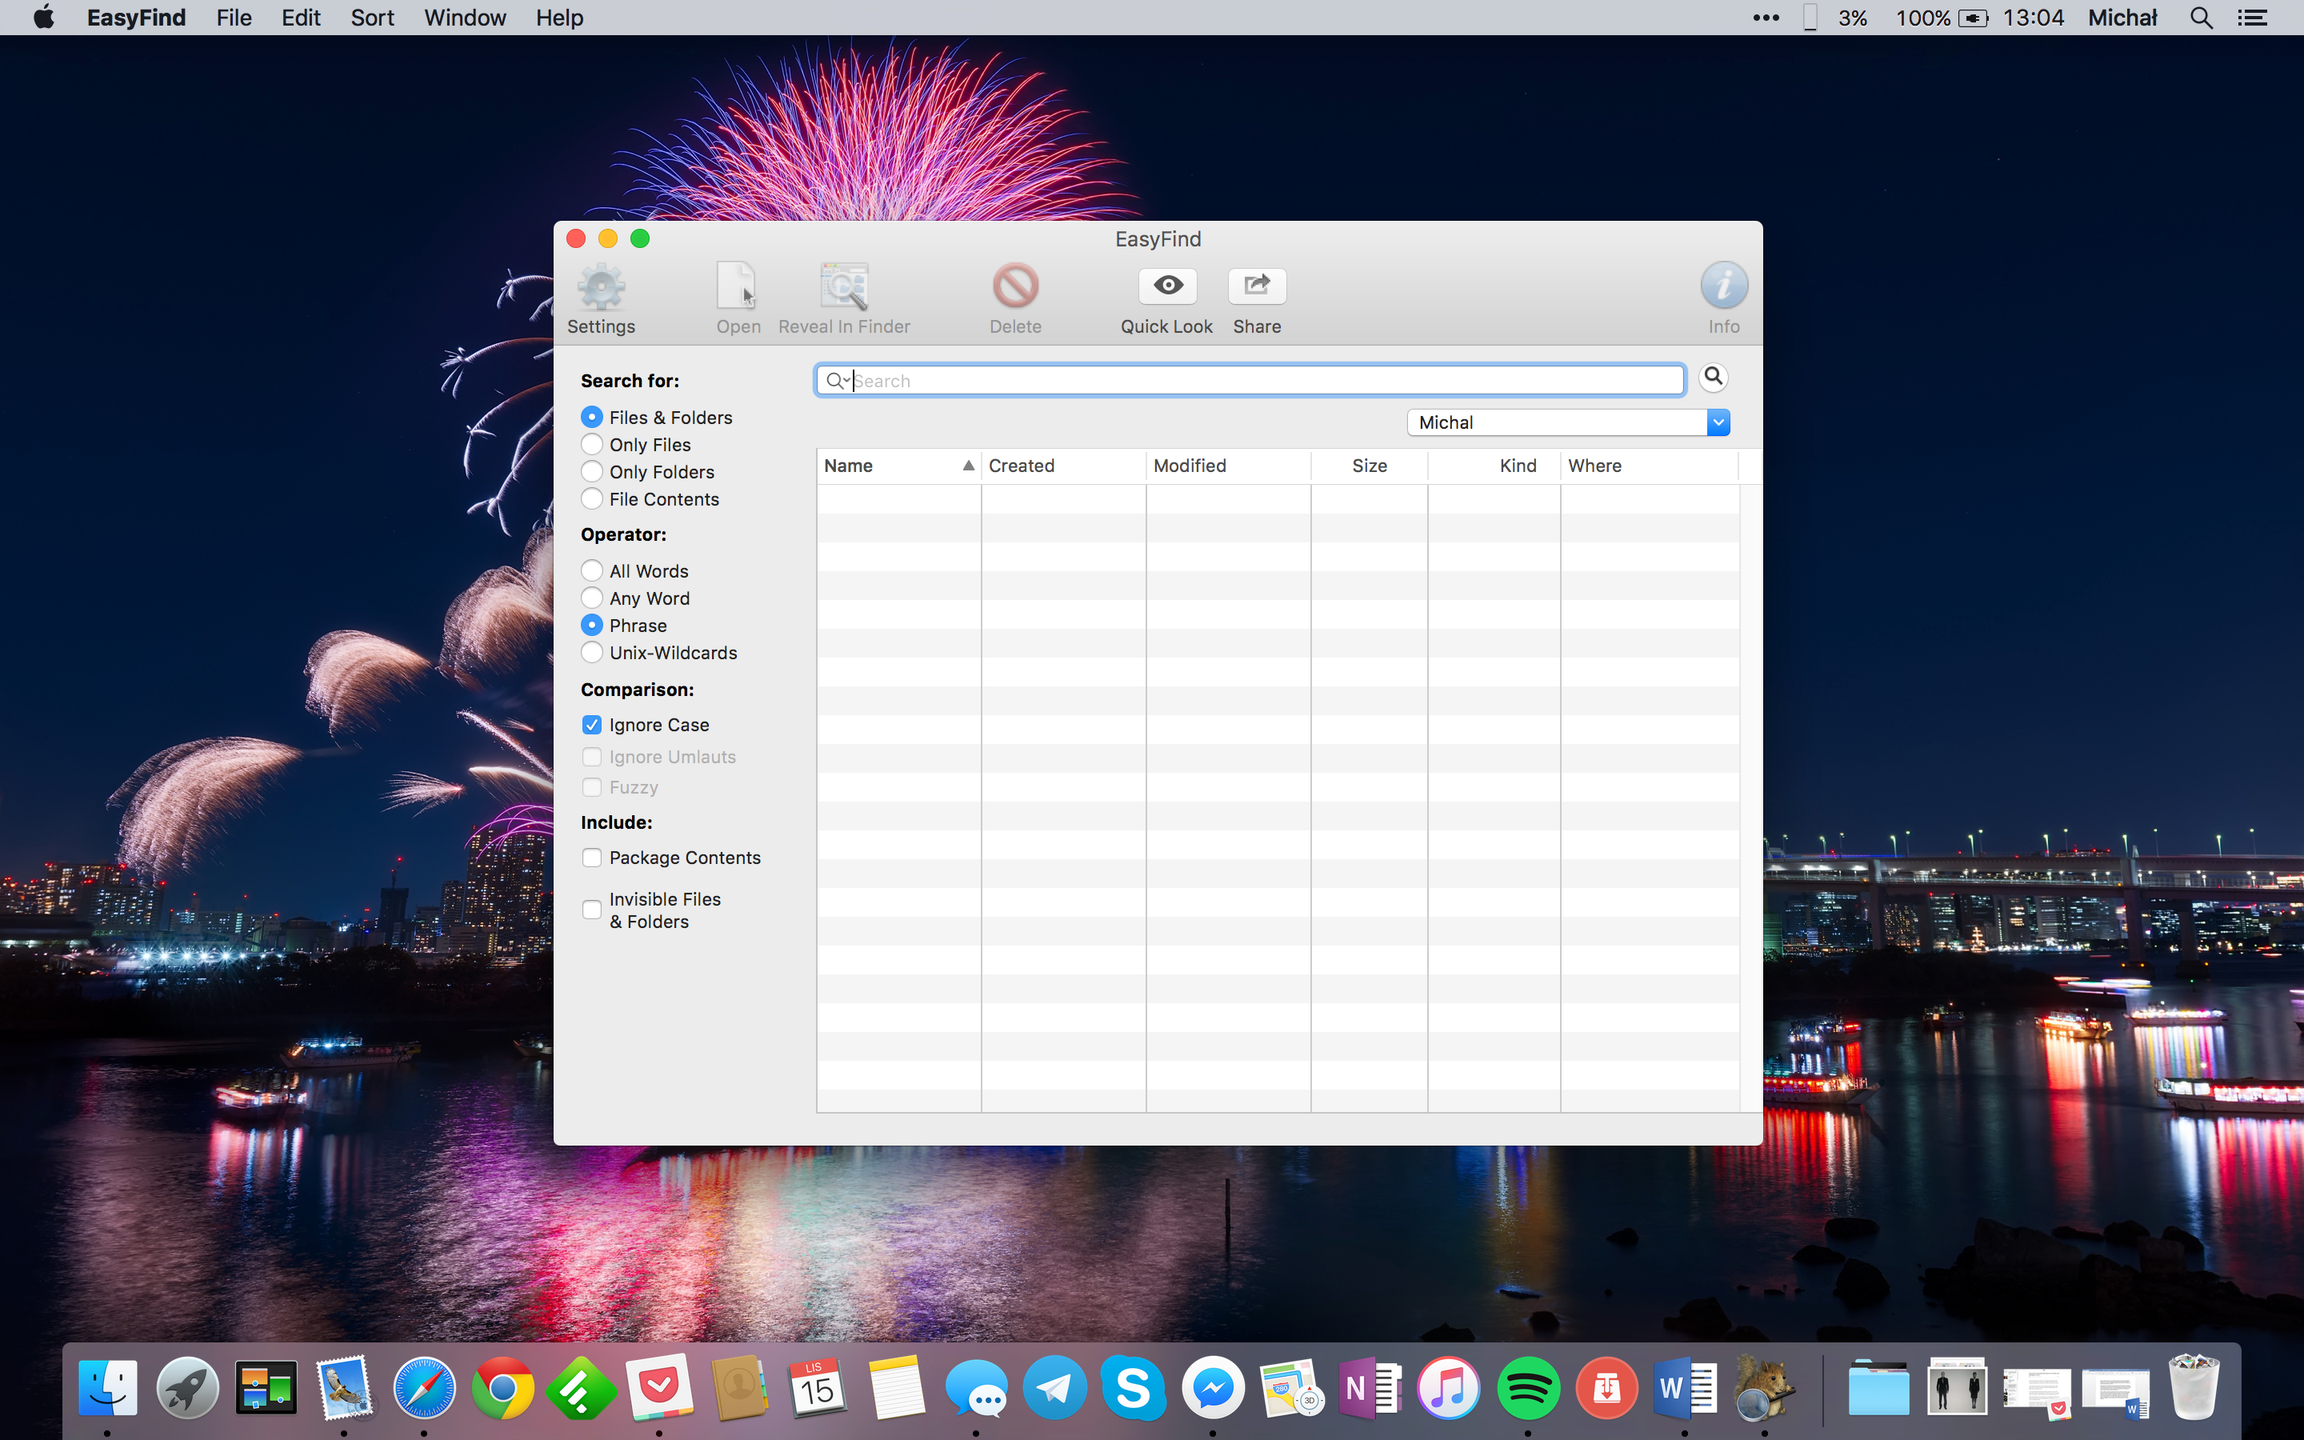The height and width of the screenshot is (1440, 2304).
Task: Click inside the Search text field
Action: pyautogui.click(x=1260, y=381)
